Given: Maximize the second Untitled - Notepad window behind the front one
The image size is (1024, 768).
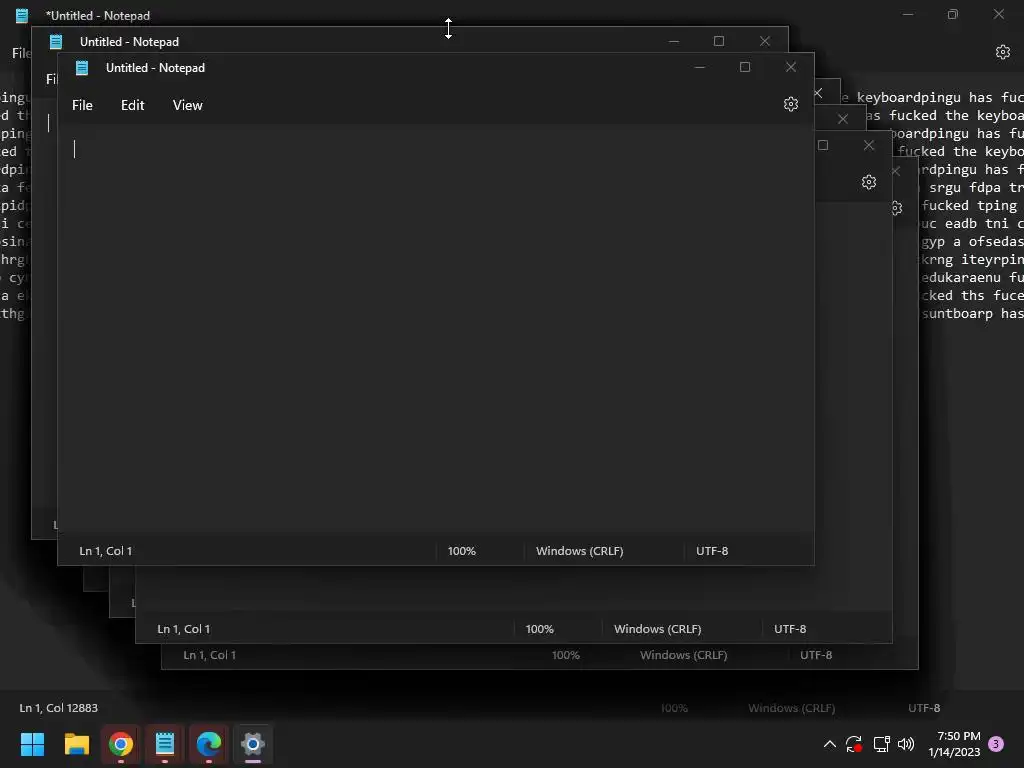Looking at the screenshot, I should pos(719,41).
